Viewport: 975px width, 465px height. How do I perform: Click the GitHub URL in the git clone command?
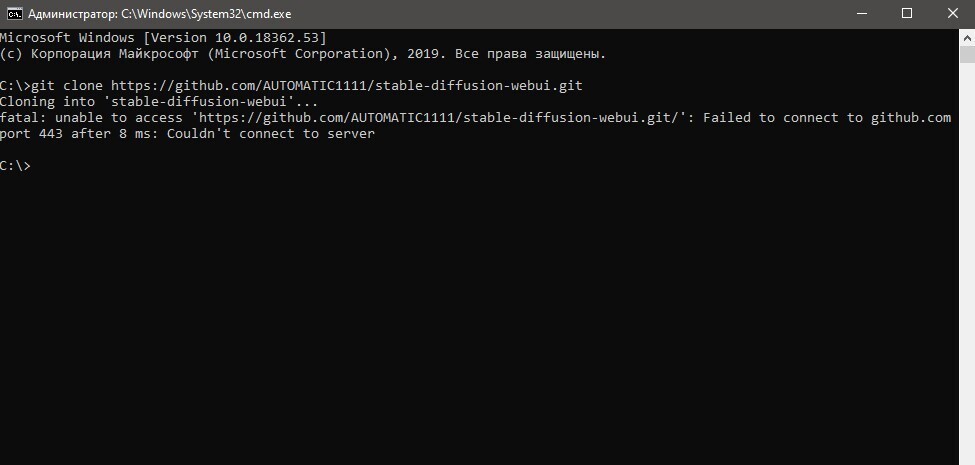point(347,86)
